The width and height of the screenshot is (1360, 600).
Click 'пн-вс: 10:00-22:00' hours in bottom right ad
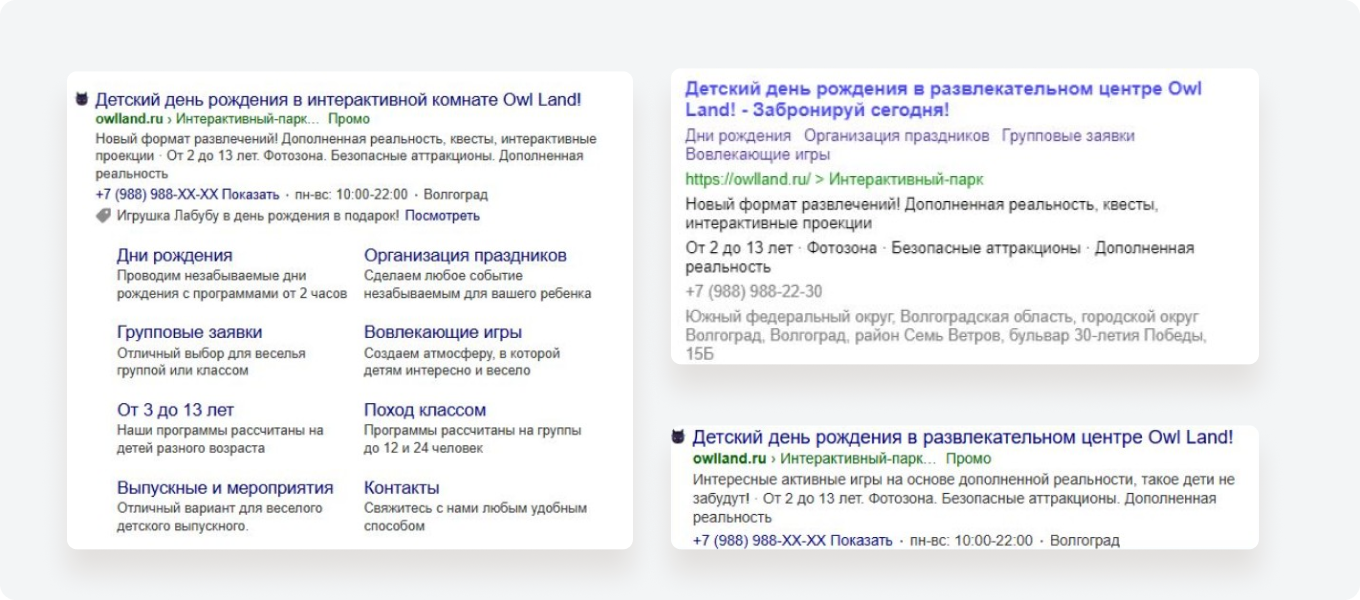point(971,540)
